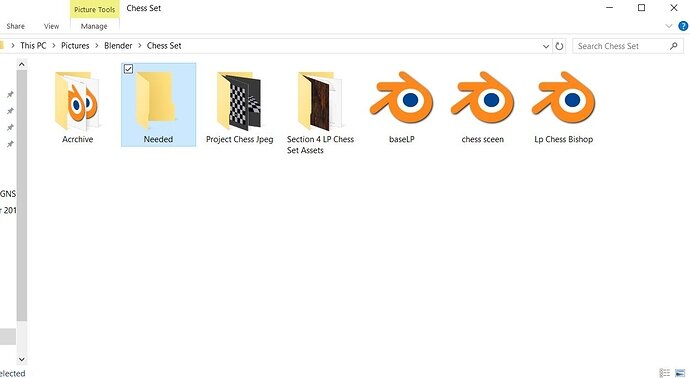Switch to details view layout
690x378 pixels.
664,373
